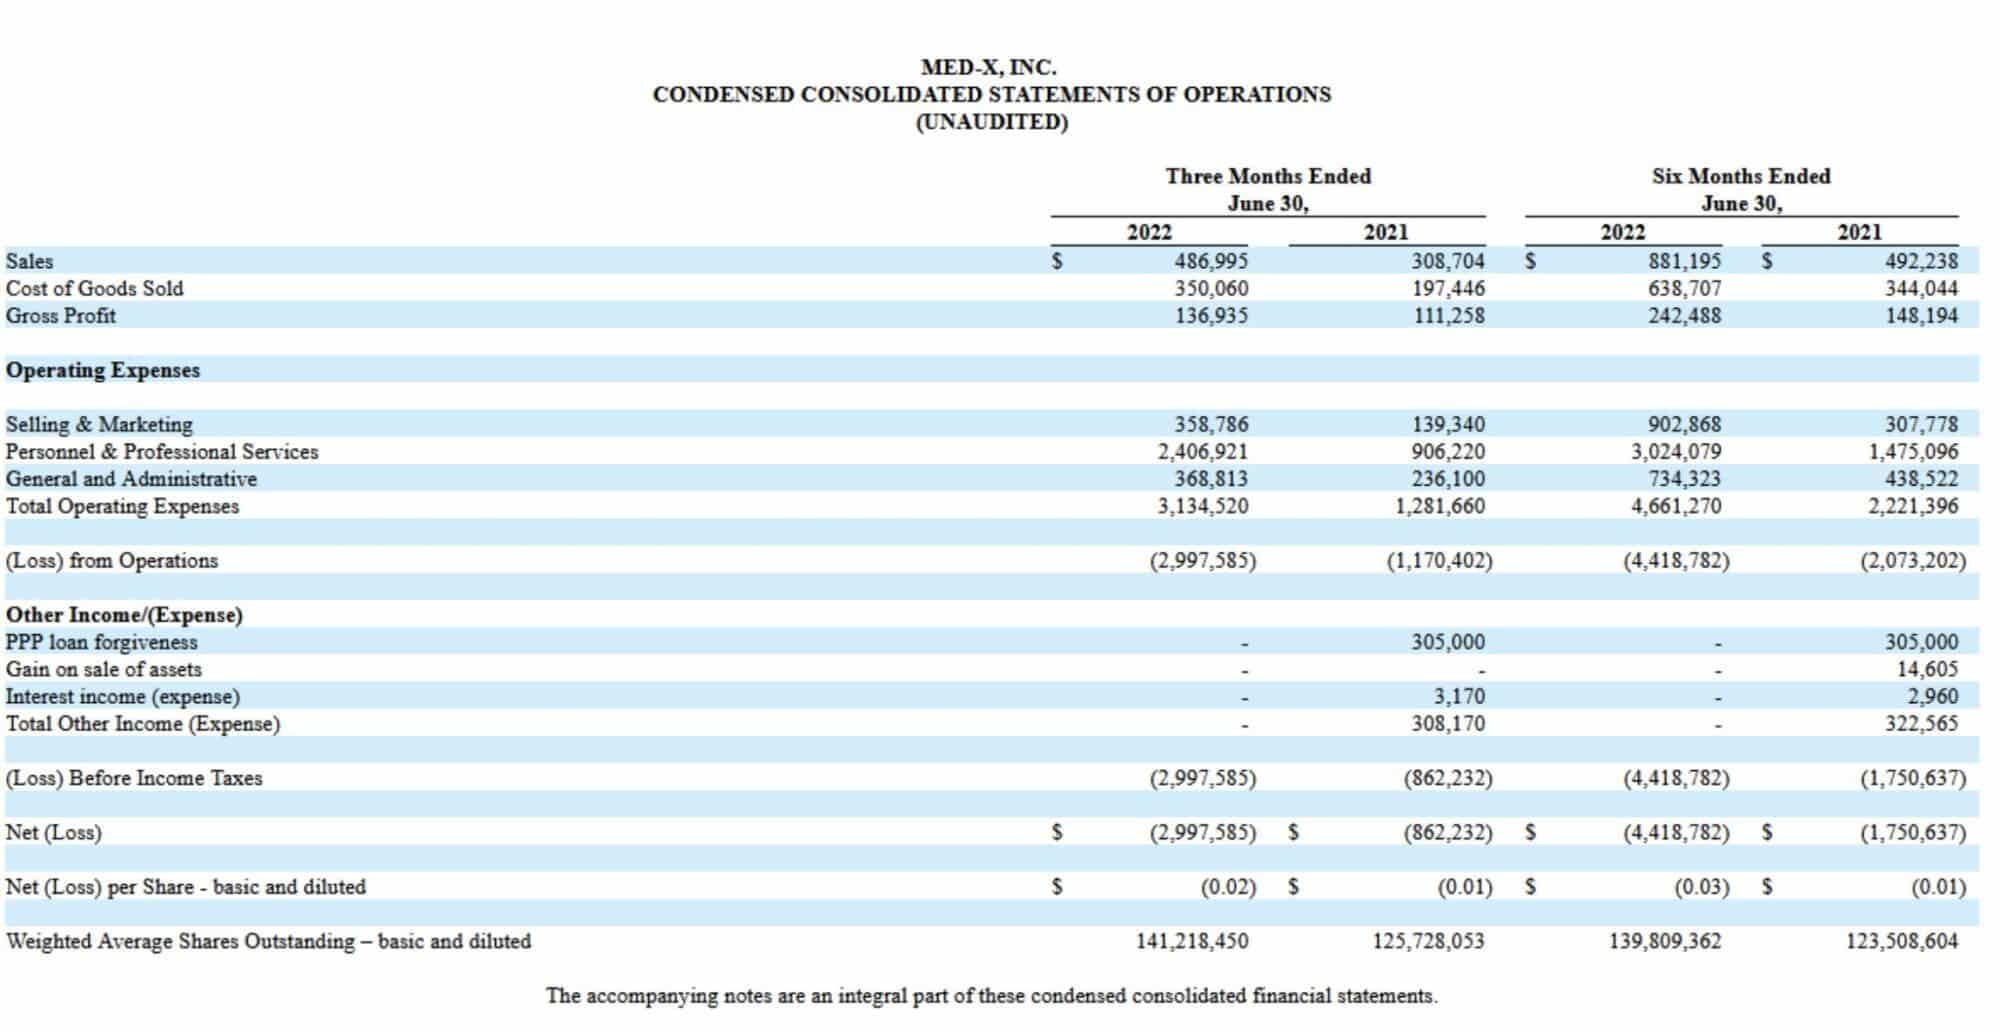The image size is (2000, 1032).
Task: Select the 'CONDENSED CONSOLIDATED STATEMENTS OF OPERATIONS' heading
Action: (x=992, y=94)
